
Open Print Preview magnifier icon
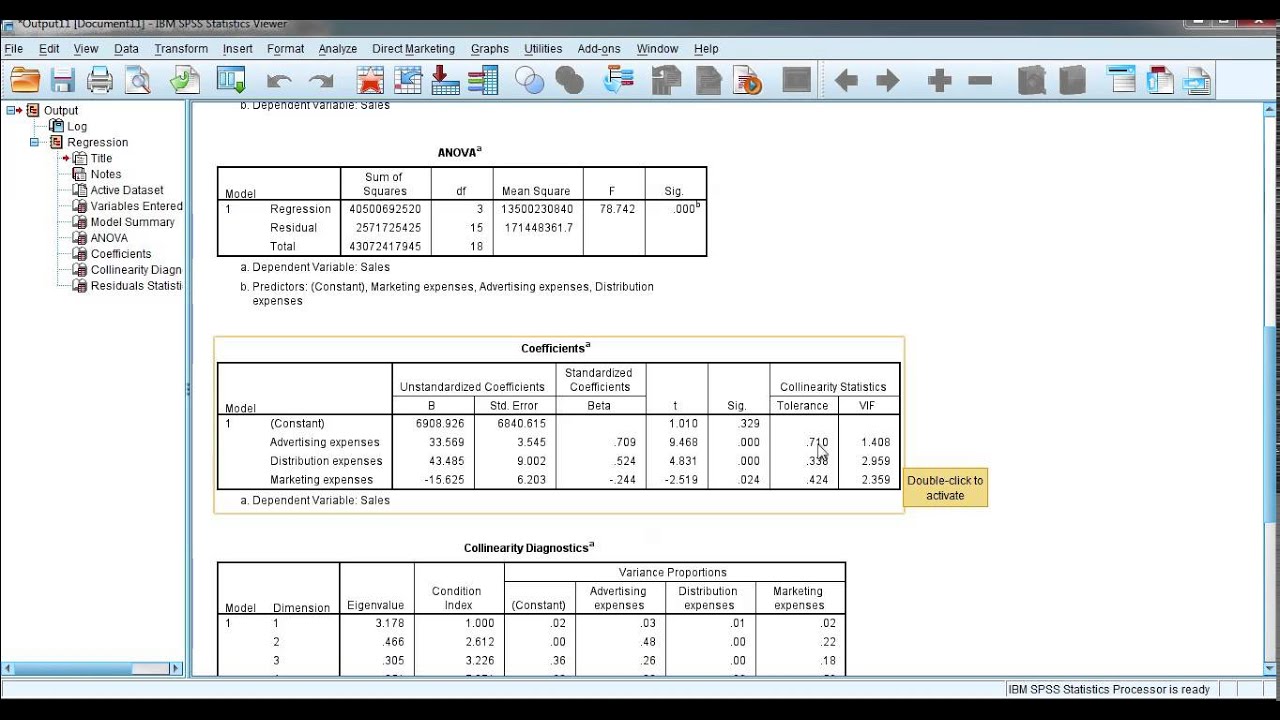137,81
